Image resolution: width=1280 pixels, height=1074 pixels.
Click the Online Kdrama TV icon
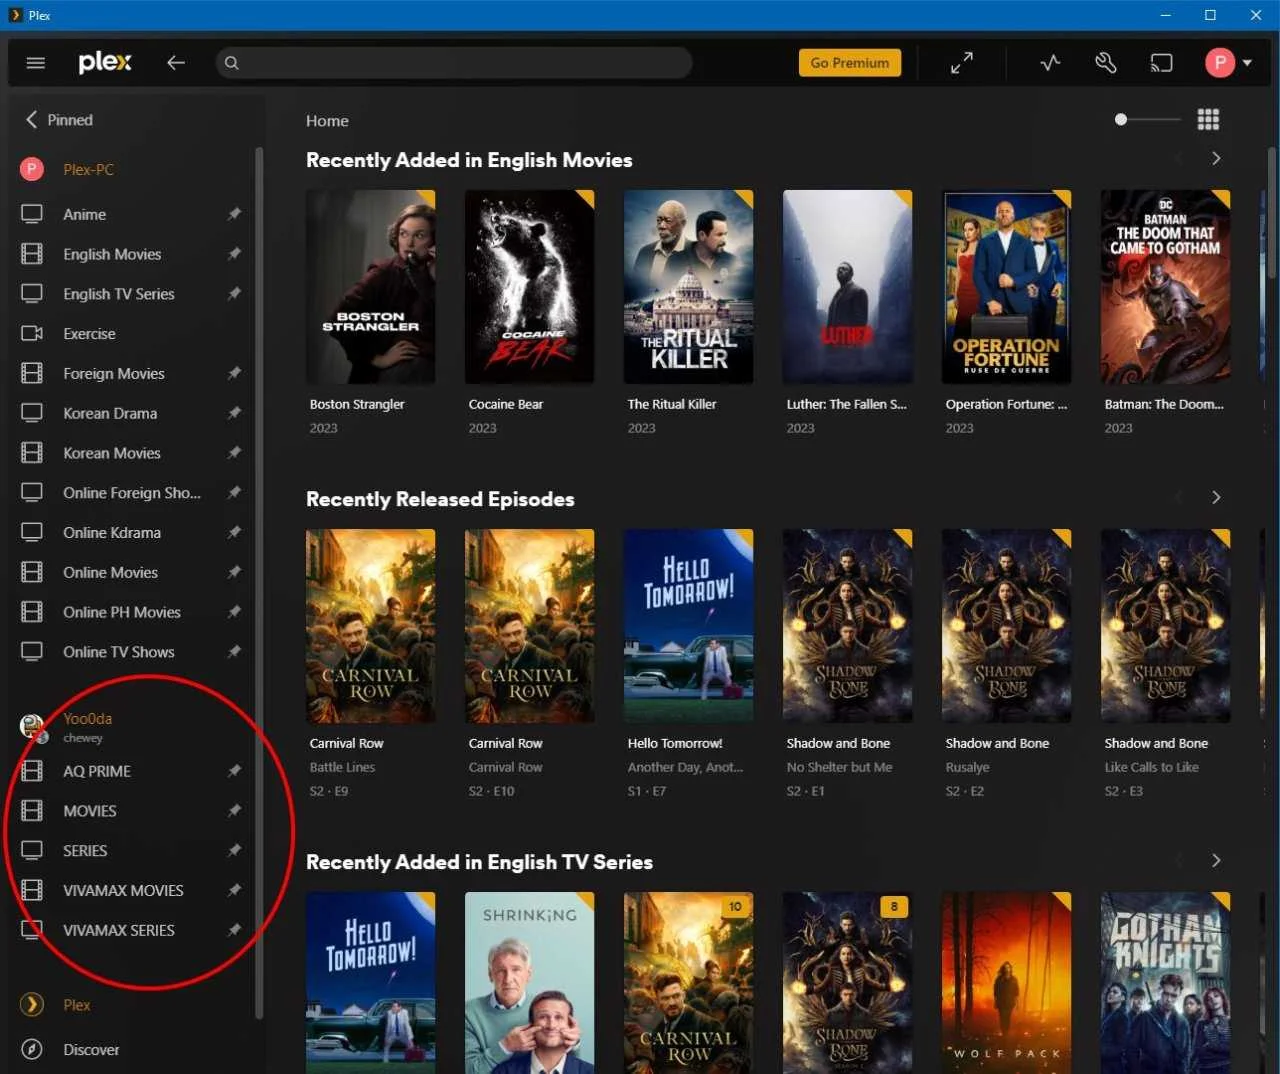point(32,532)
